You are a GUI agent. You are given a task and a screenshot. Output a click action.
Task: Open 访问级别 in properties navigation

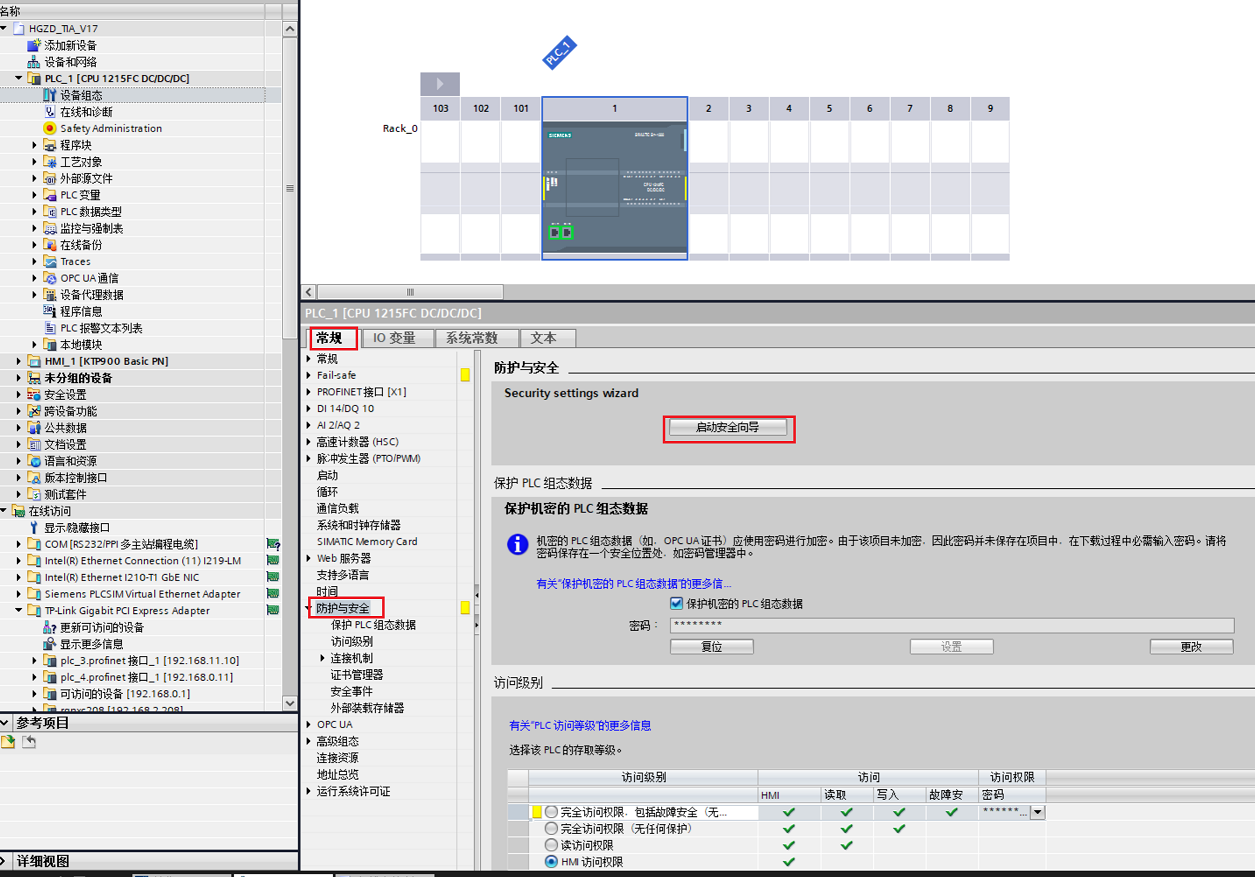352,641
